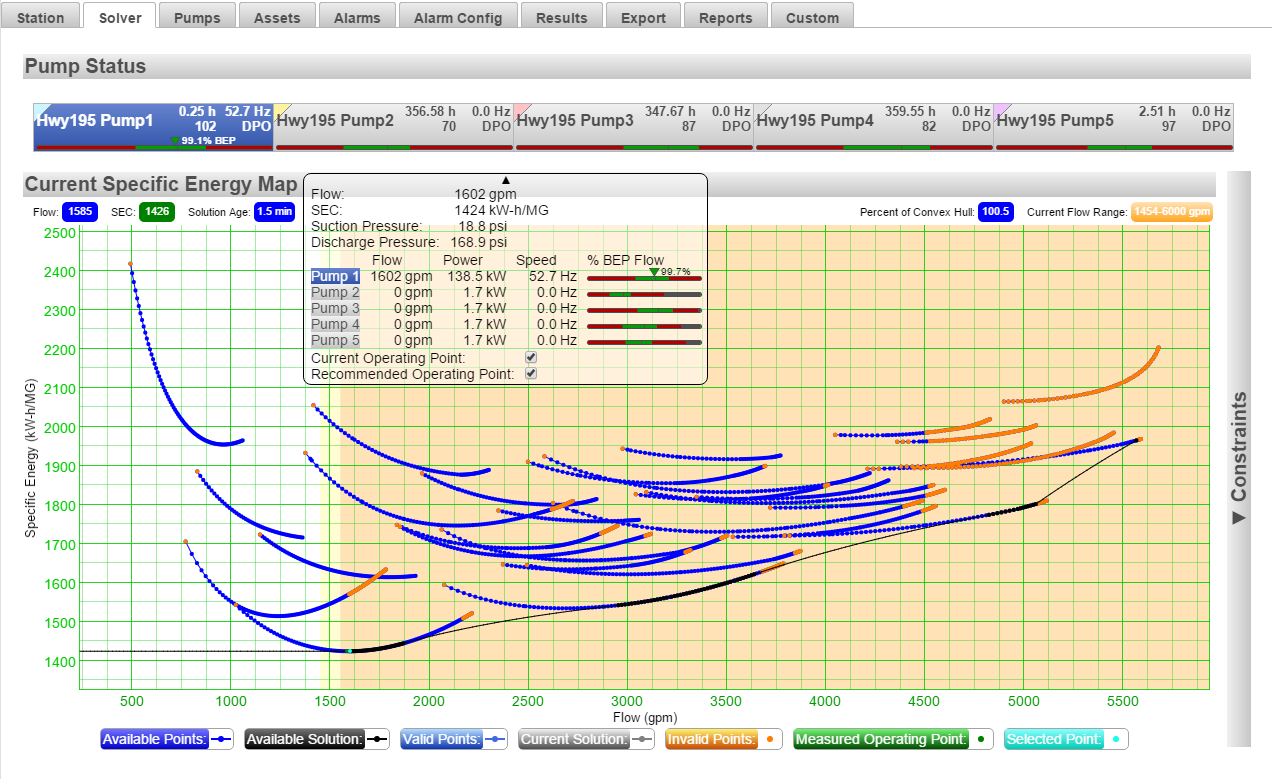Switch to the Pumps tab
The height and width of the screenshot is (779, 1272).
point(197,17)
